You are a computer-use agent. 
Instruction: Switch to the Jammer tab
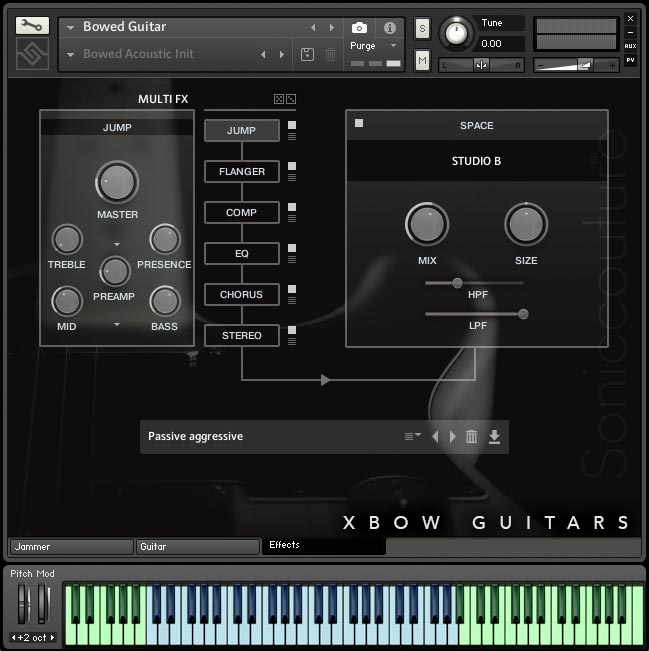click(x=71, y=547)
